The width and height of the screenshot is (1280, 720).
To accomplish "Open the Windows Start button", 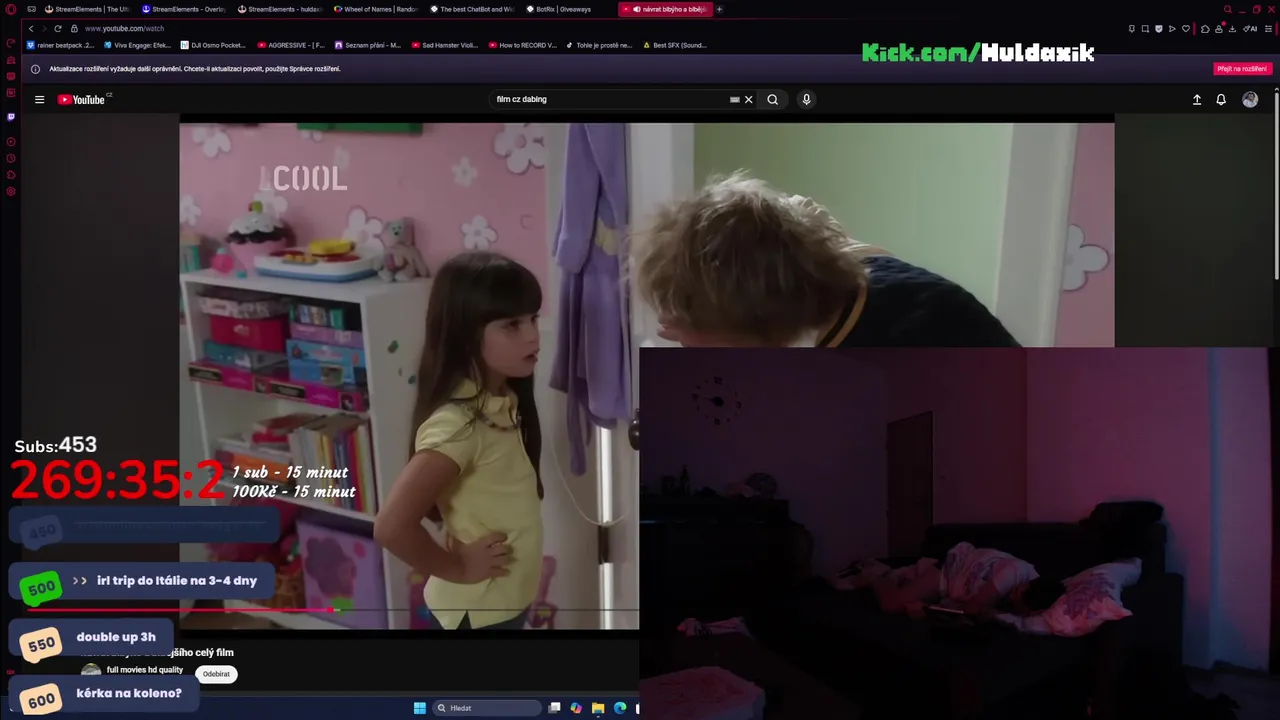I will 420,708.
